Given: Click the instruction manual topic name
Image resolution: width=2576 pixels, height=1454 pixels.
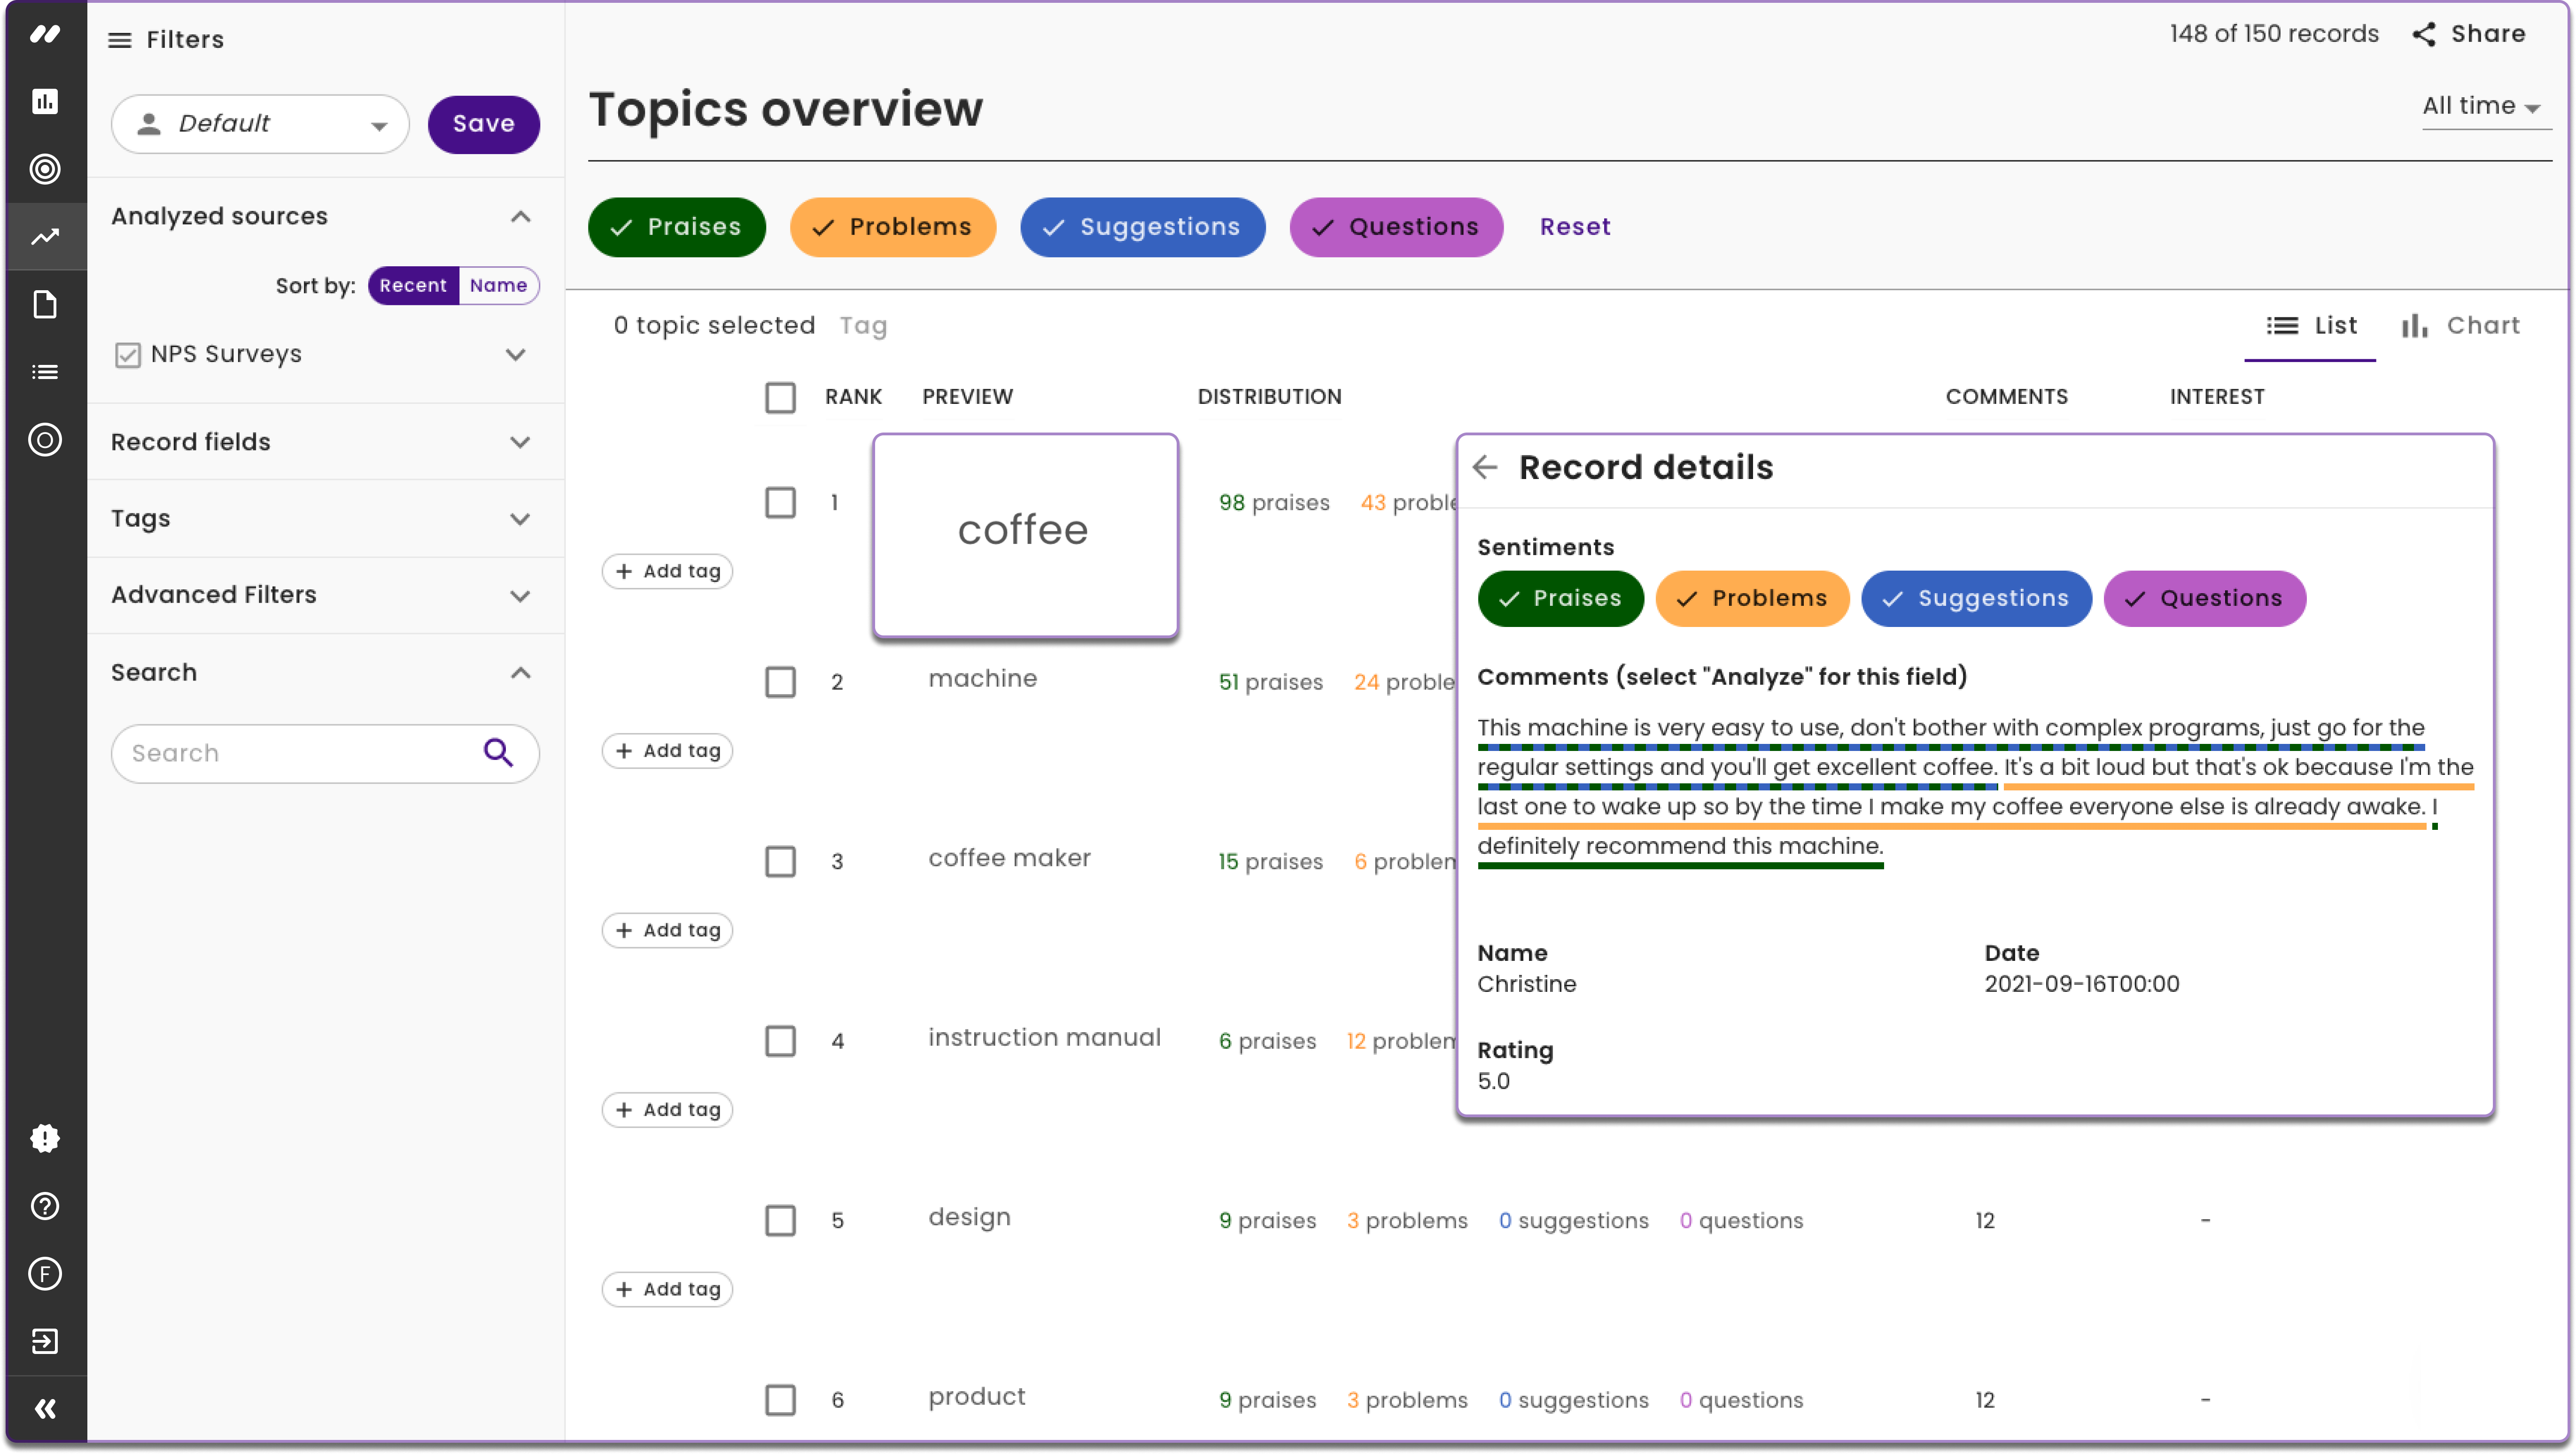Looking at the screenshot, I should (1044, 1038).
